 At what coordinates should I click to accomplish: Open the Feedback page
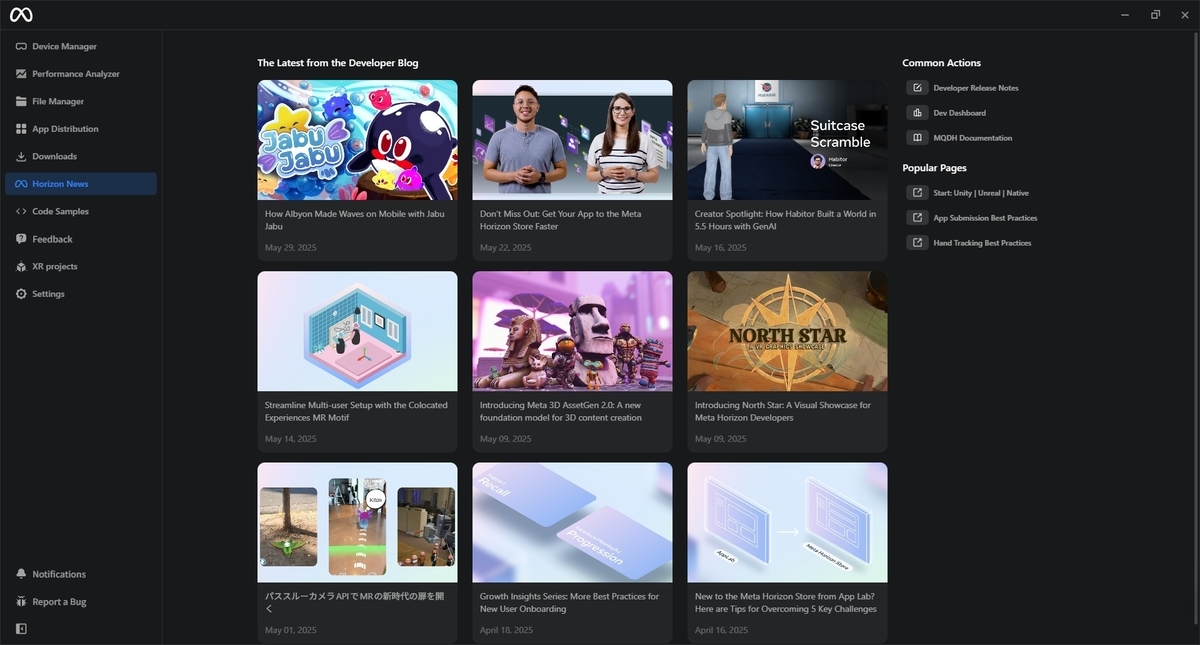click(81, 239)
